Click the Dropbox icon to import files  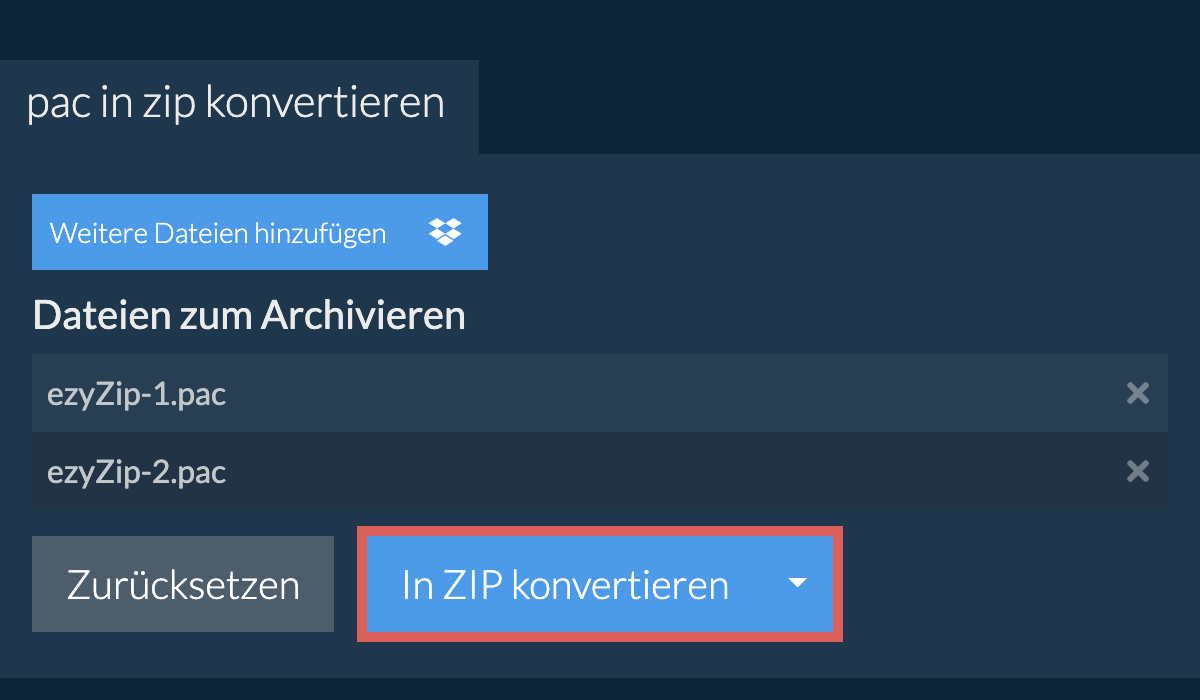[x=445, y=232]
